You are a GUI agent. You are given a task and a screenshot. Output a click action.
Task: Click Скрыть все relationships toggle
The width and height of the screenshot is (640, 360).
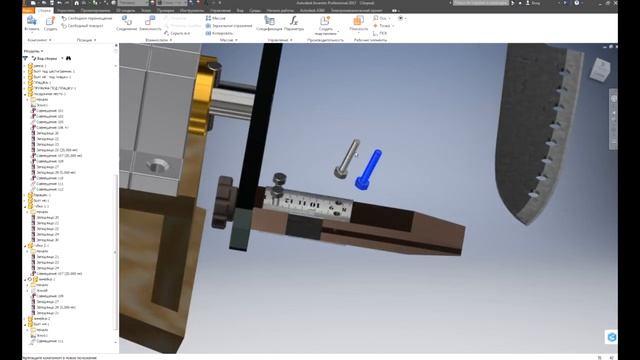[x=177, y=33]
